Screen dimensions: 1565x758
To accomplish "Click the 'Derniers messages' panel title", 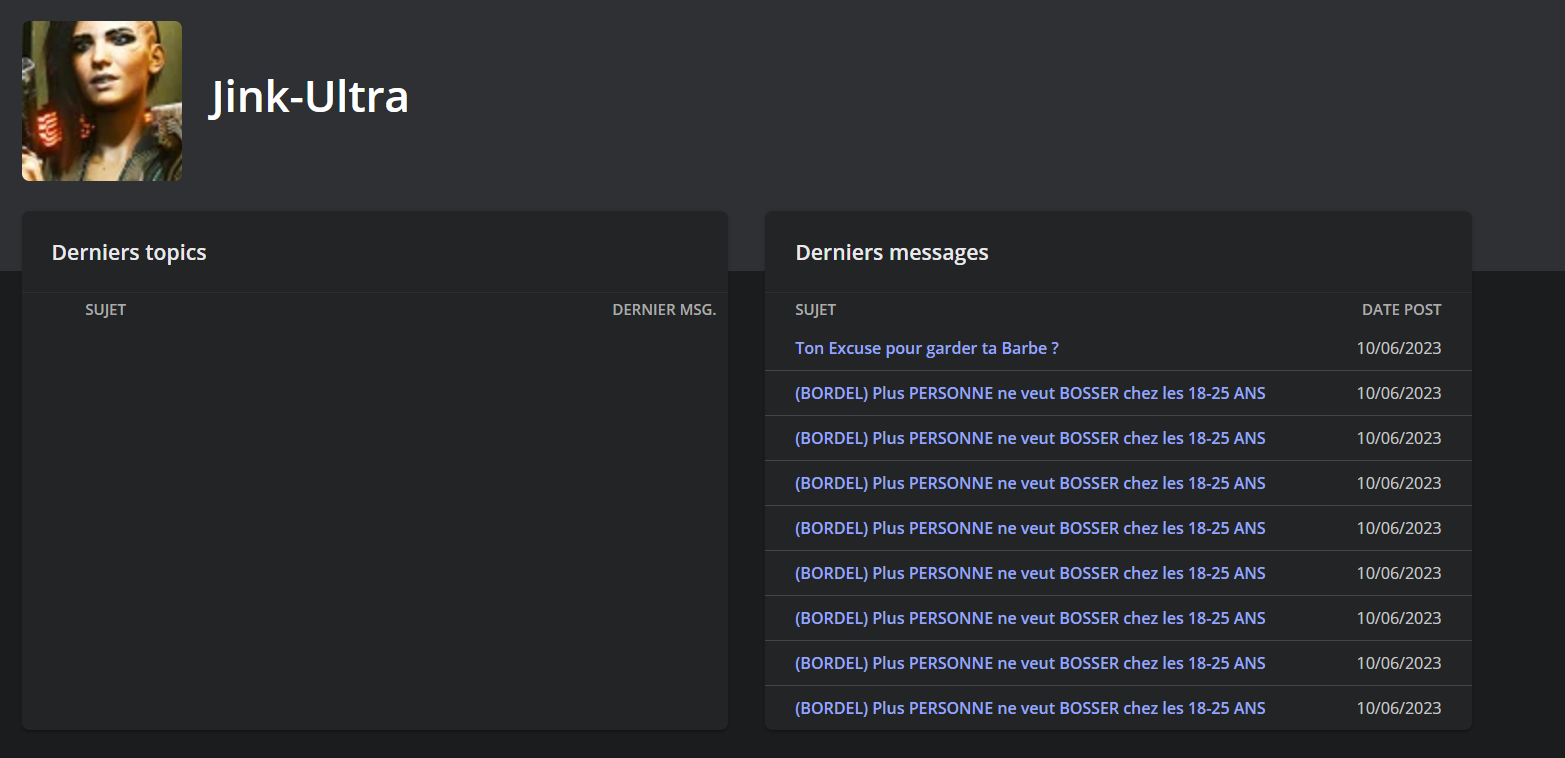I will (891, 252).
